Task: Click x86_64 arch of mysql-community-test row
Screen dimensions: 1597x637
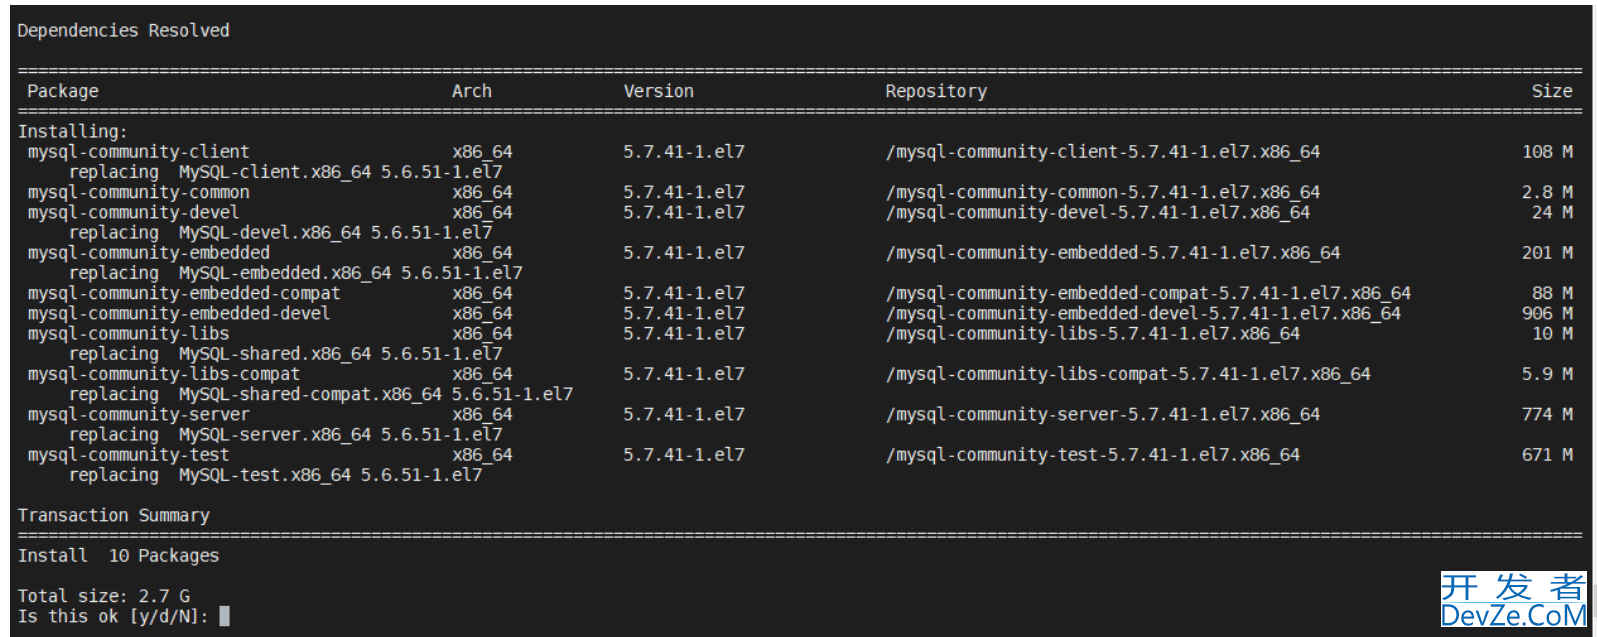Action: click(482, 455)
